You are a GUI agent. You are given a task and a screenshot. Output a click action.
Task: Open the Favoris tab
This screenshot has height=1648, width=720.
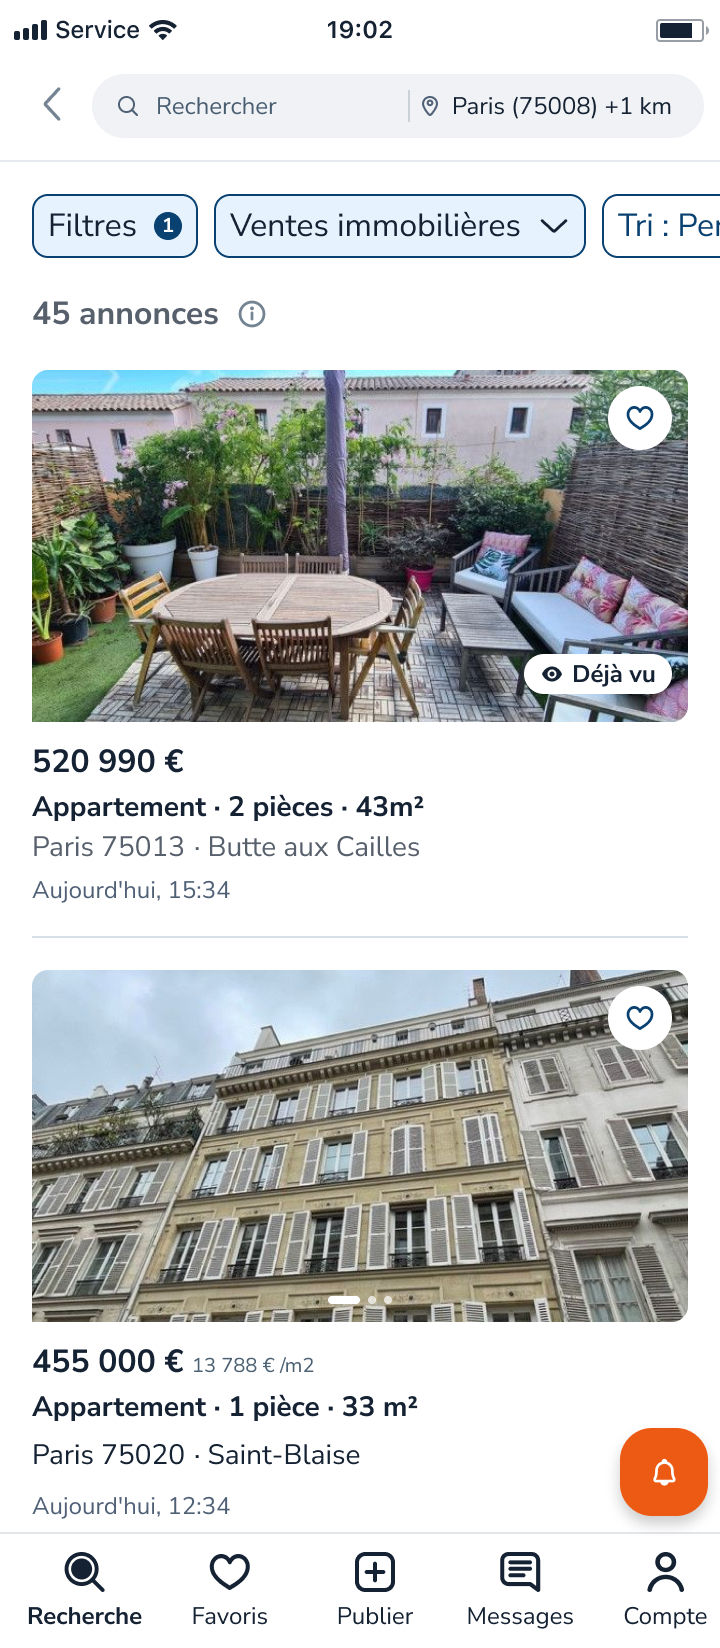point(230,1590)
